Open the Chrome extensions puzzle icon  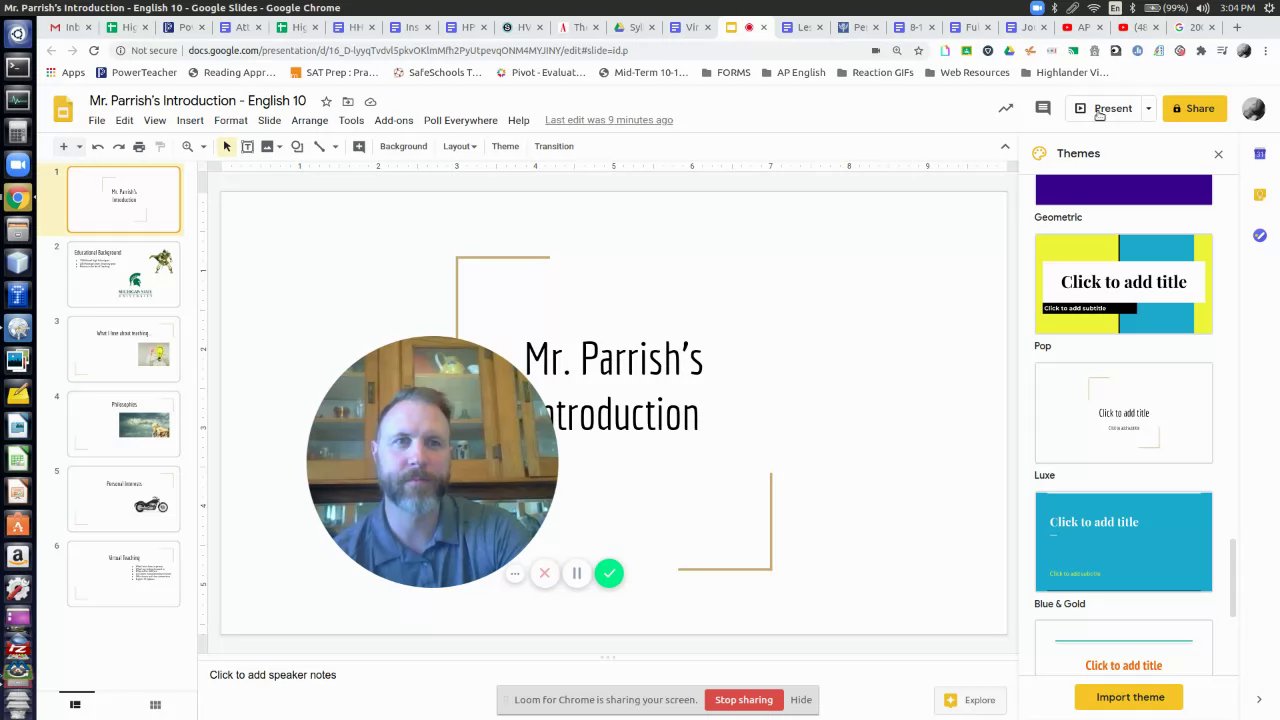[x=1201, y=50]
